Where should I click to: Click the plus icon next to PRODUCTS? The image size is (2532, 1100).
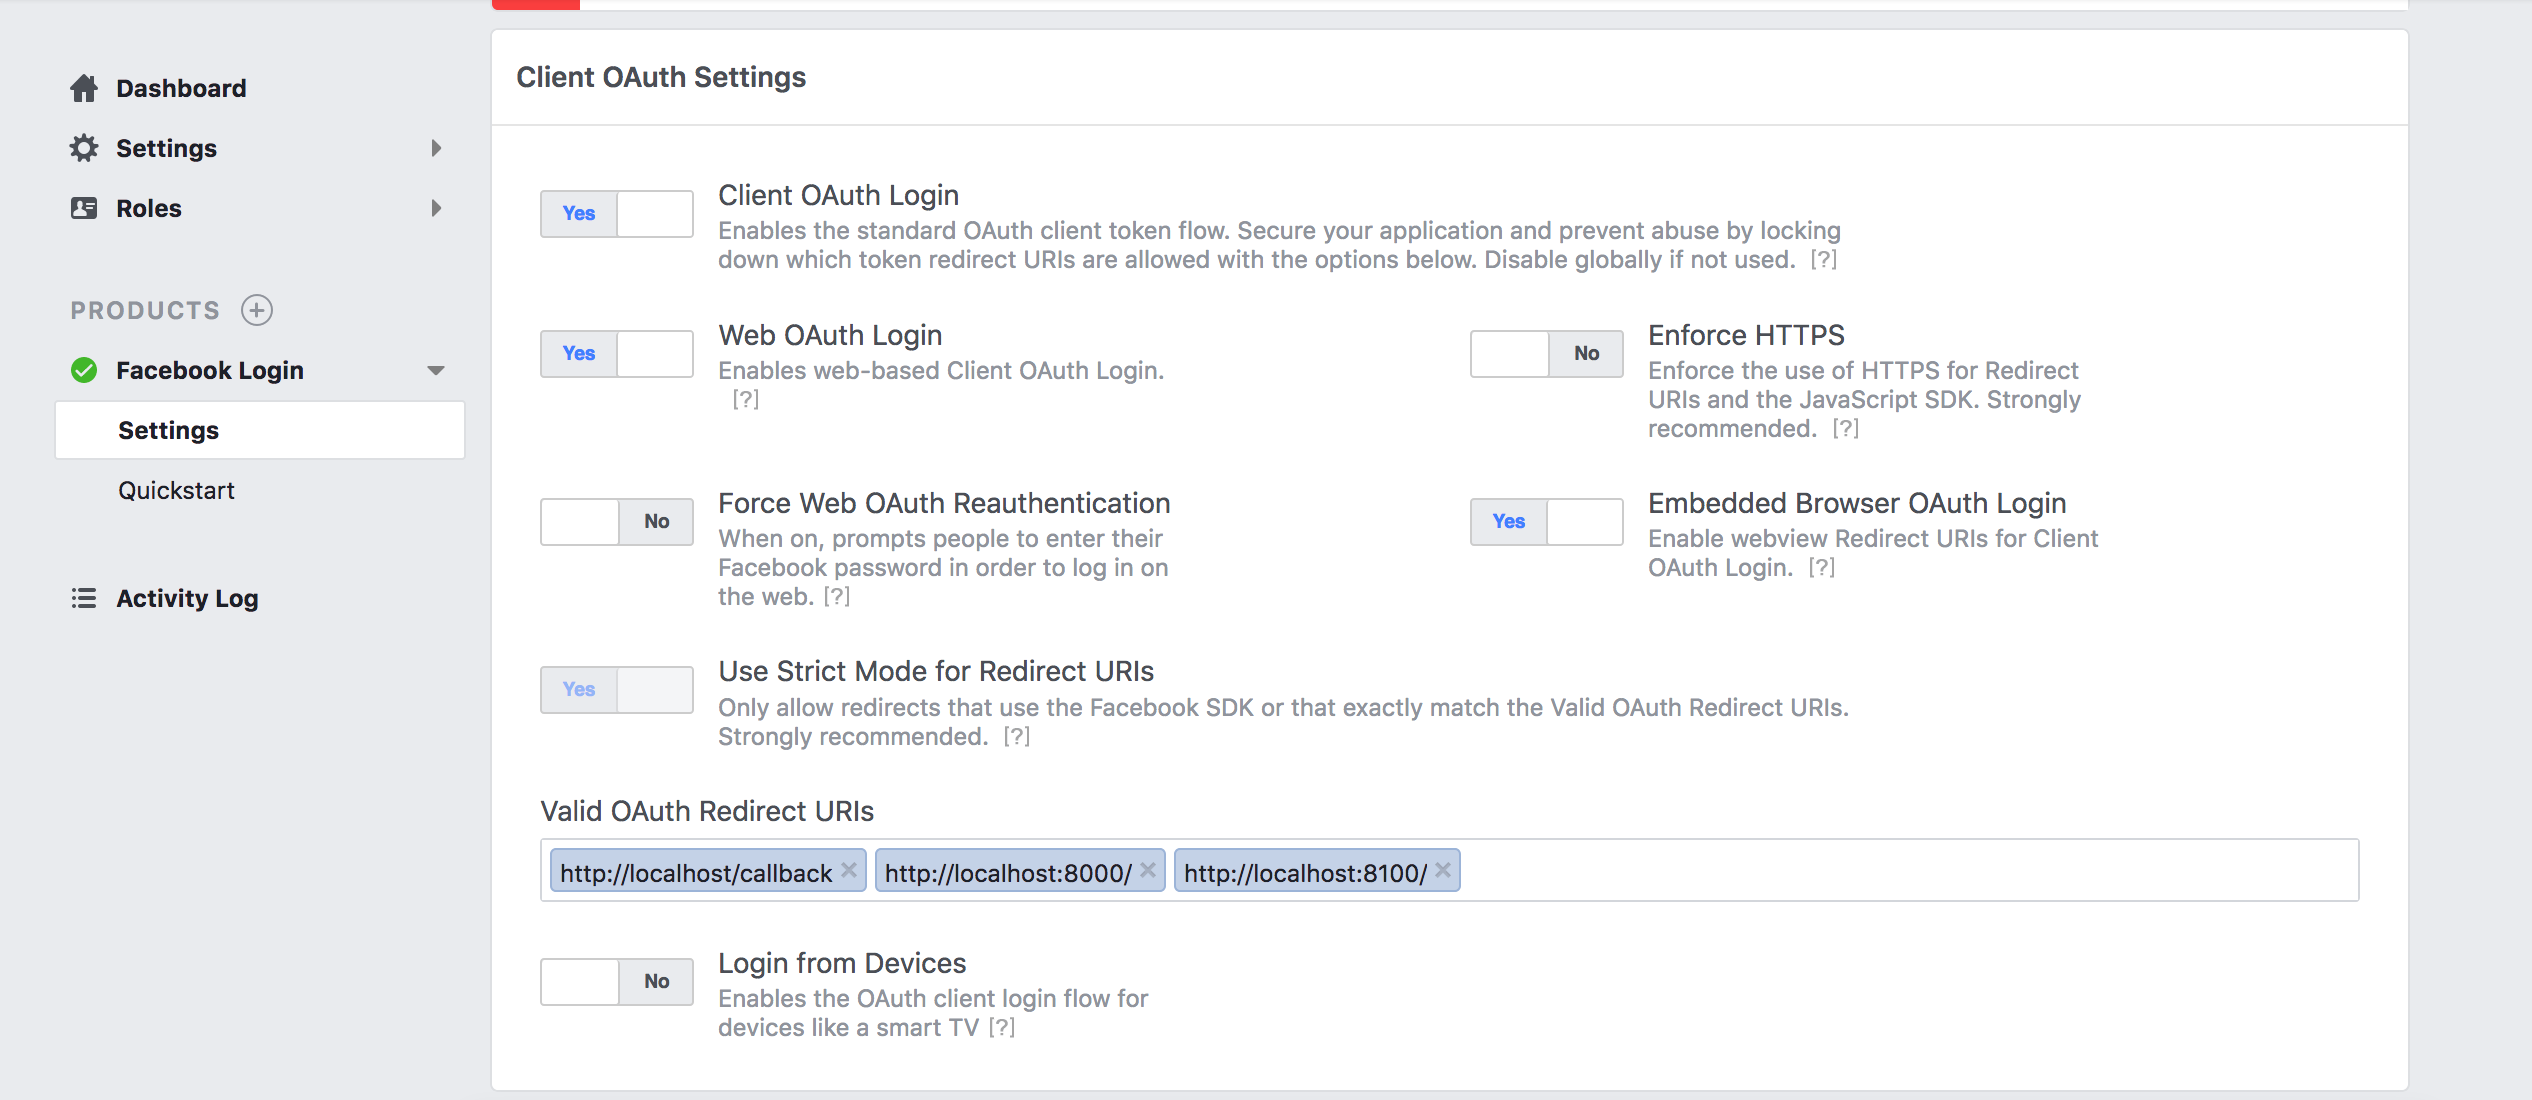(258, 310)
